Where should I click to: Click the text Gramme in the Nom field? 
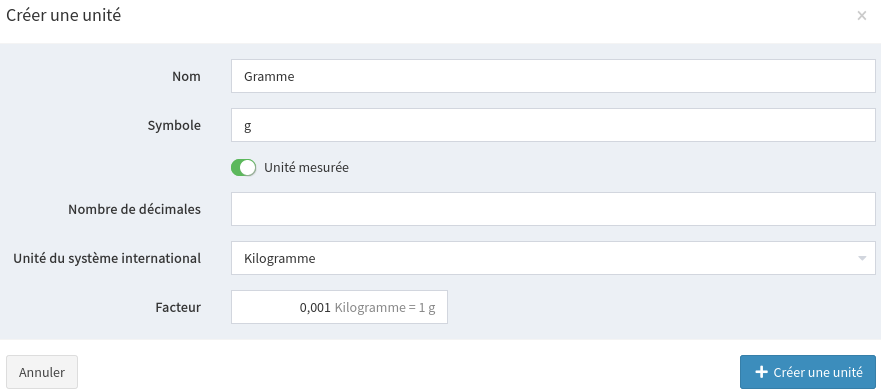[269, 76]
